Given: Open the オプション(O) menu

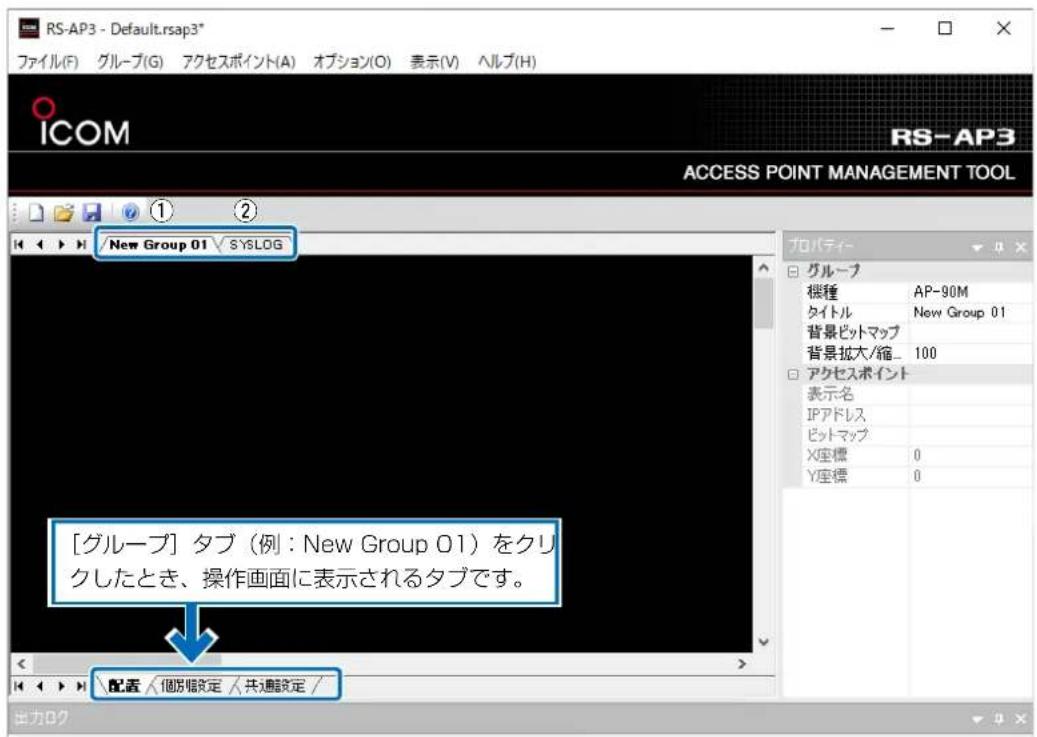Looking at the screenshot, I should tap(352, 62).
